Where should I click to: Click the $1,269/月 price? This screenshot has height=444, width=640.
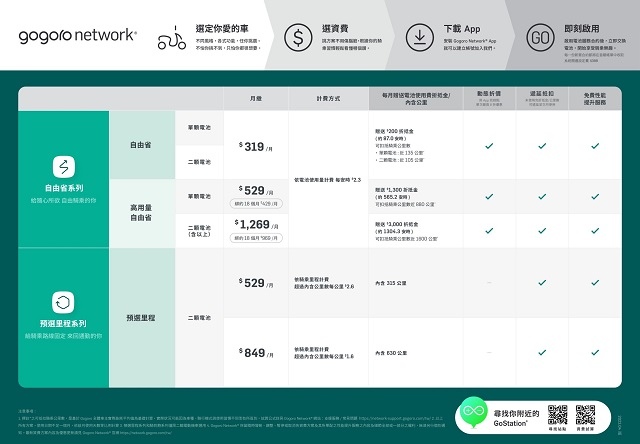(x=256, y=224)
